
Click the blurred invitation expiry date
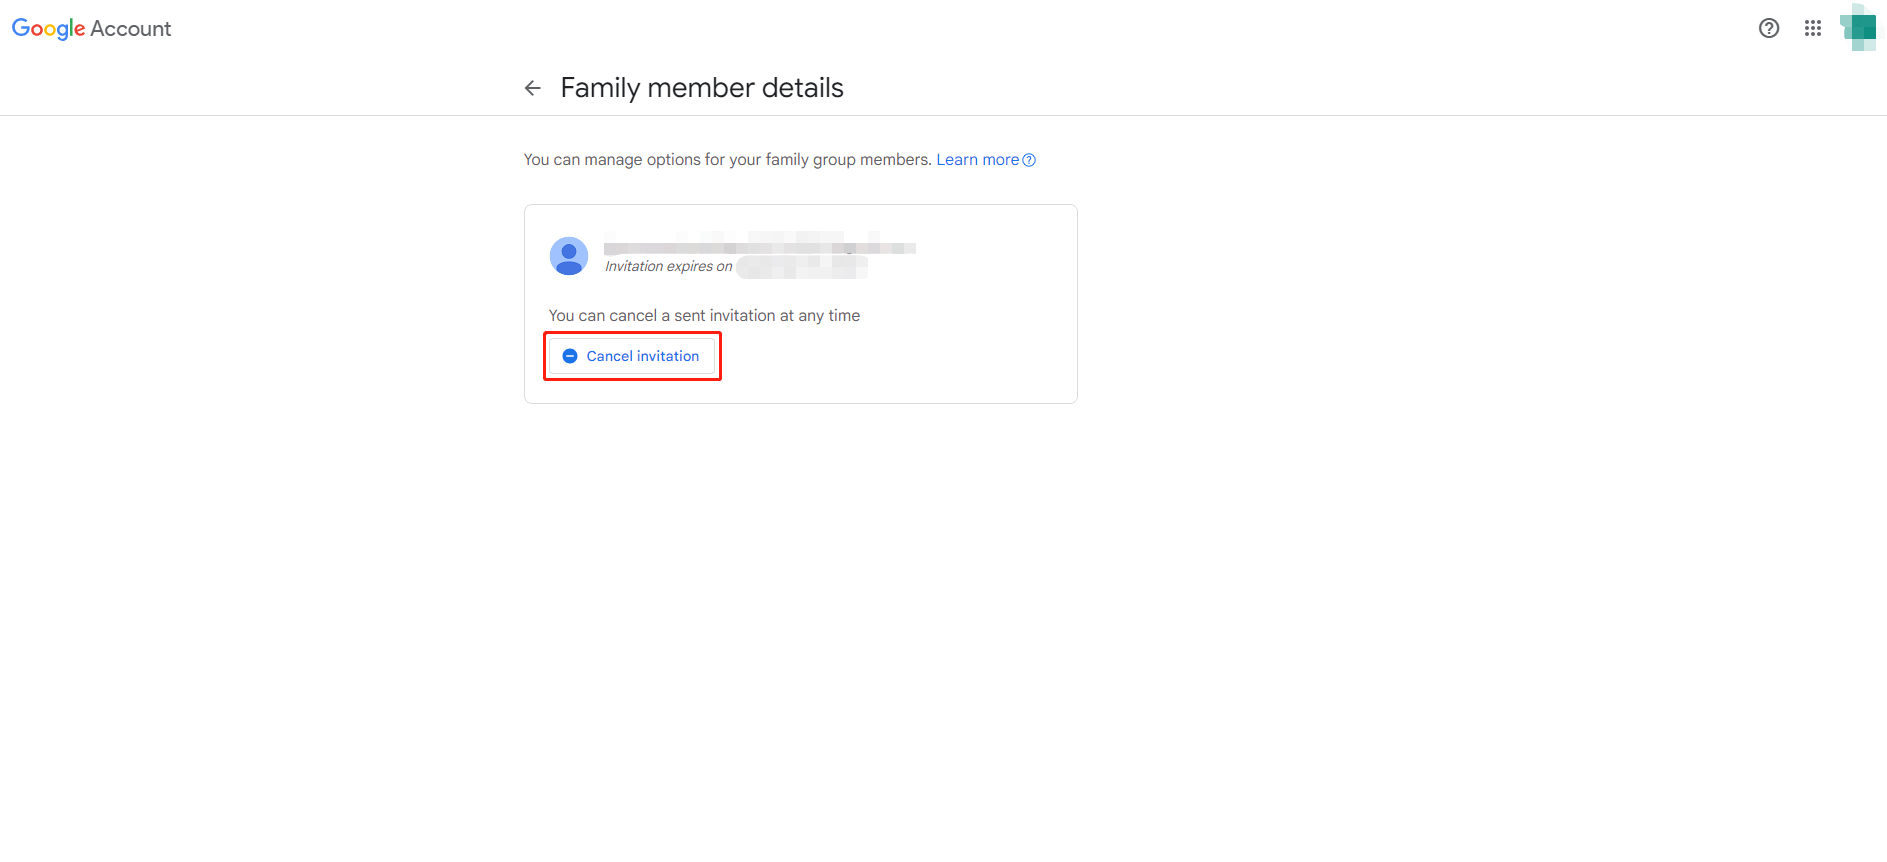(x=801, y=267)
